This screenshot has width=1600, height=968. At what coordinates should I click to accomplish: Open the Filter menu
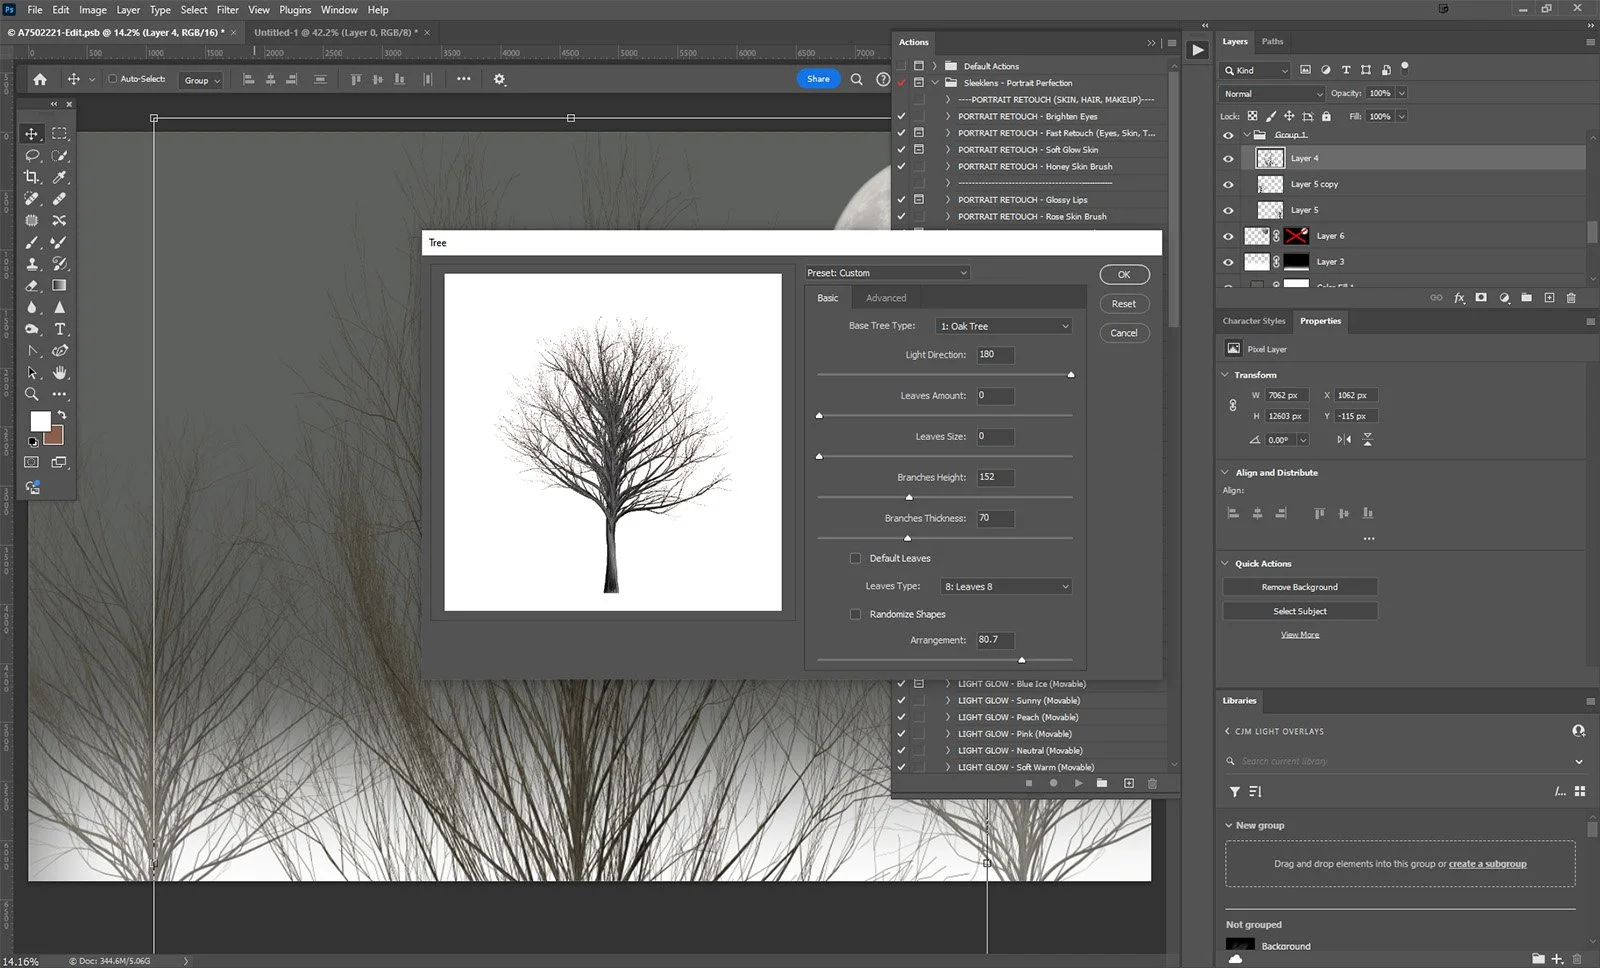(x=227, y=10)
